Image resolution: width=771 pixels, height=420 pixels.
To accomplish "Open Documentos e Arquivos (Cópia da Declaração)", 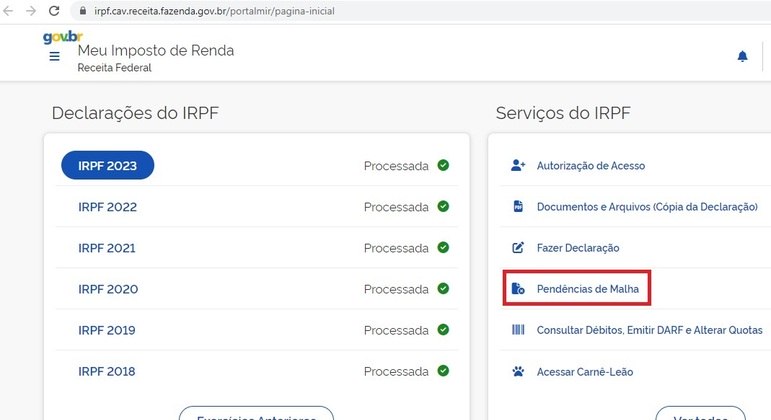I will tap(647, 207).
